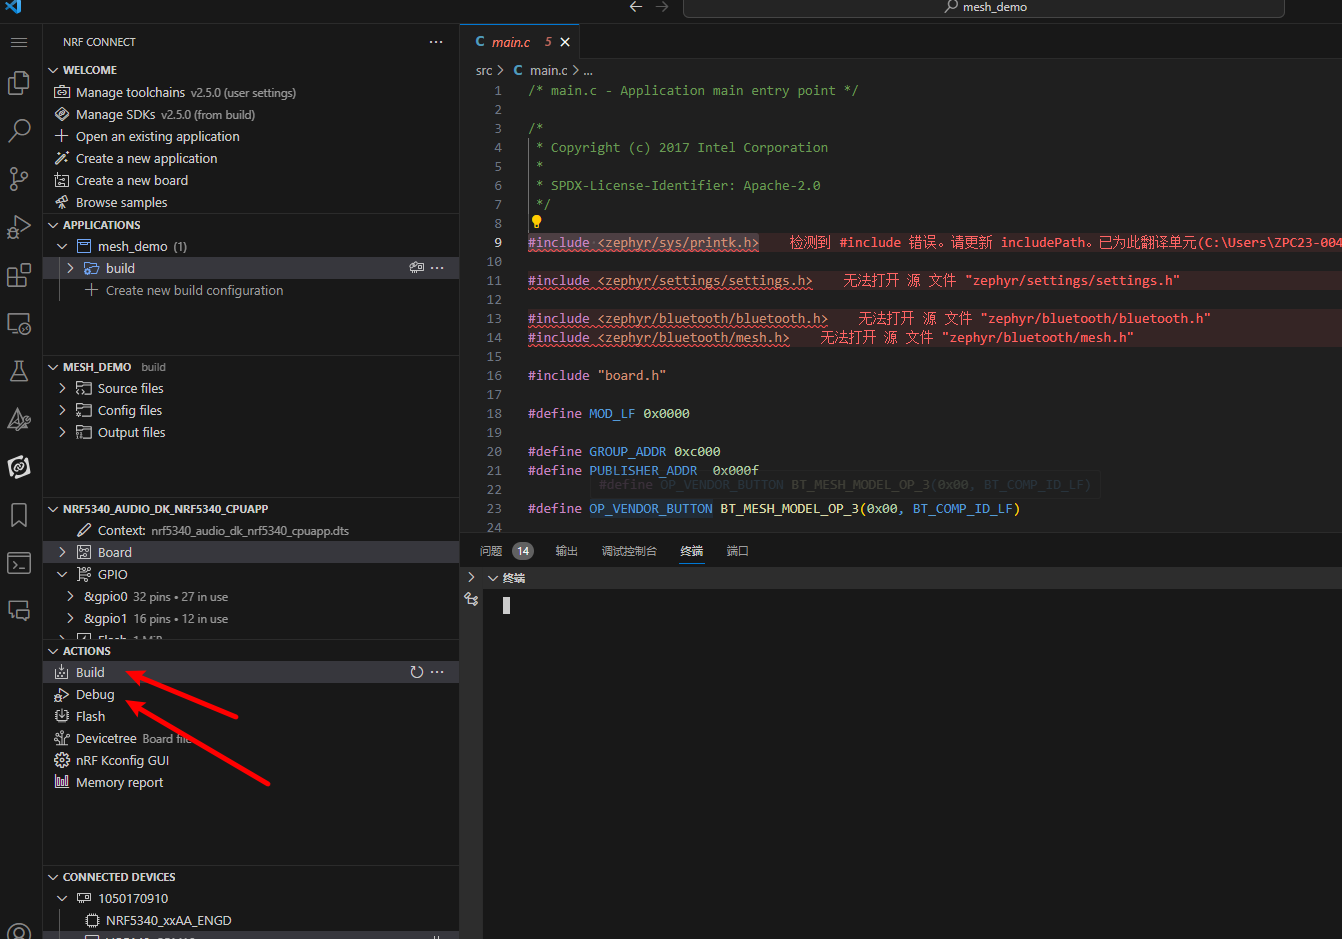
Task: Click build configuration settings icon in build row
Action: pos(417,268)
